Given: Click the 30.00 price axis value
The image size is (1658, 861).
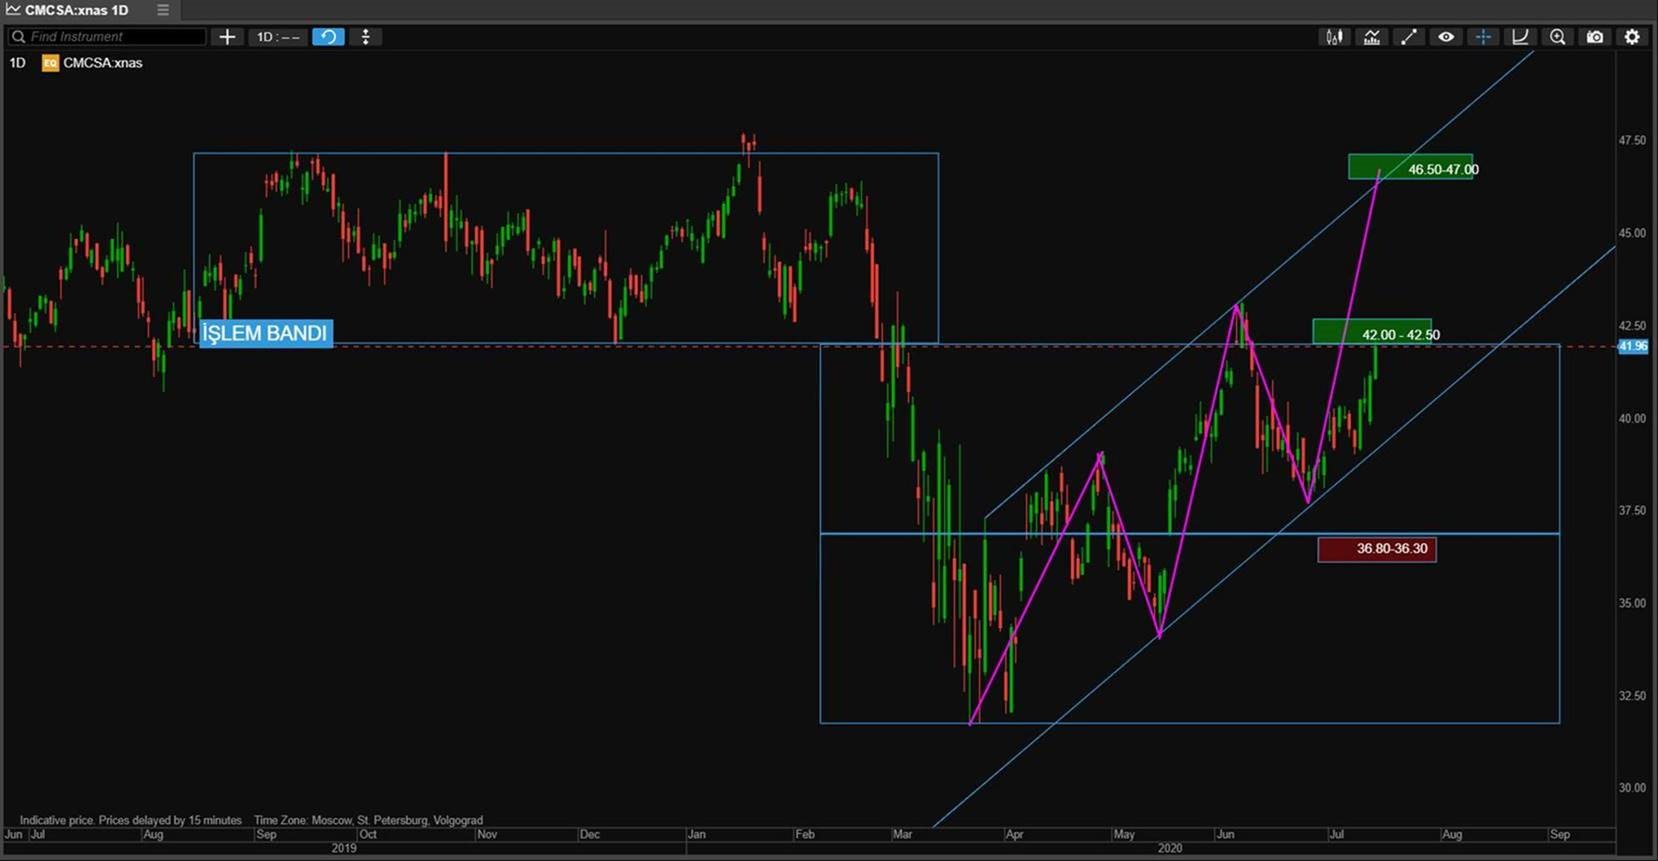Looking at the screenshot, I should point(1632,788).
